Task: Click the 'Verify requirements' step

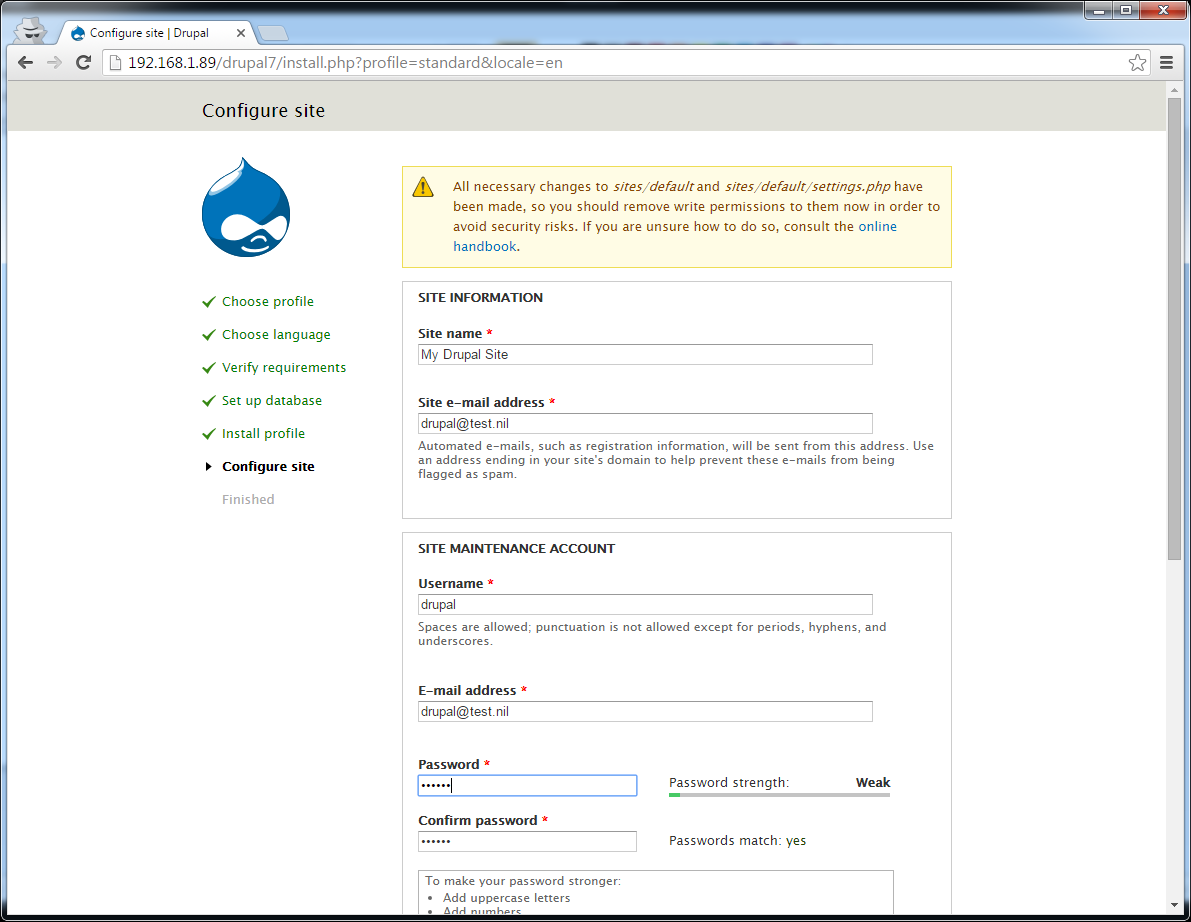Action: 284,368
